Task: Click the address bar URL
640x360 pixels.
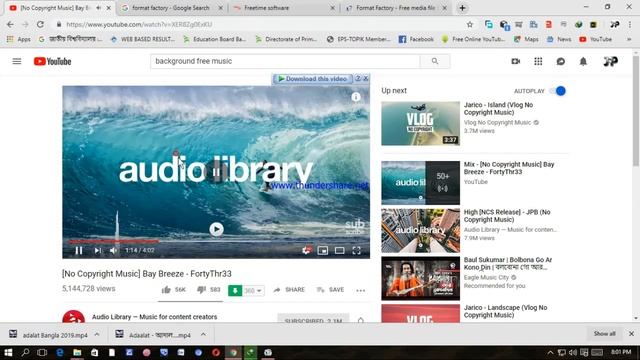Action: pos(139,24)
